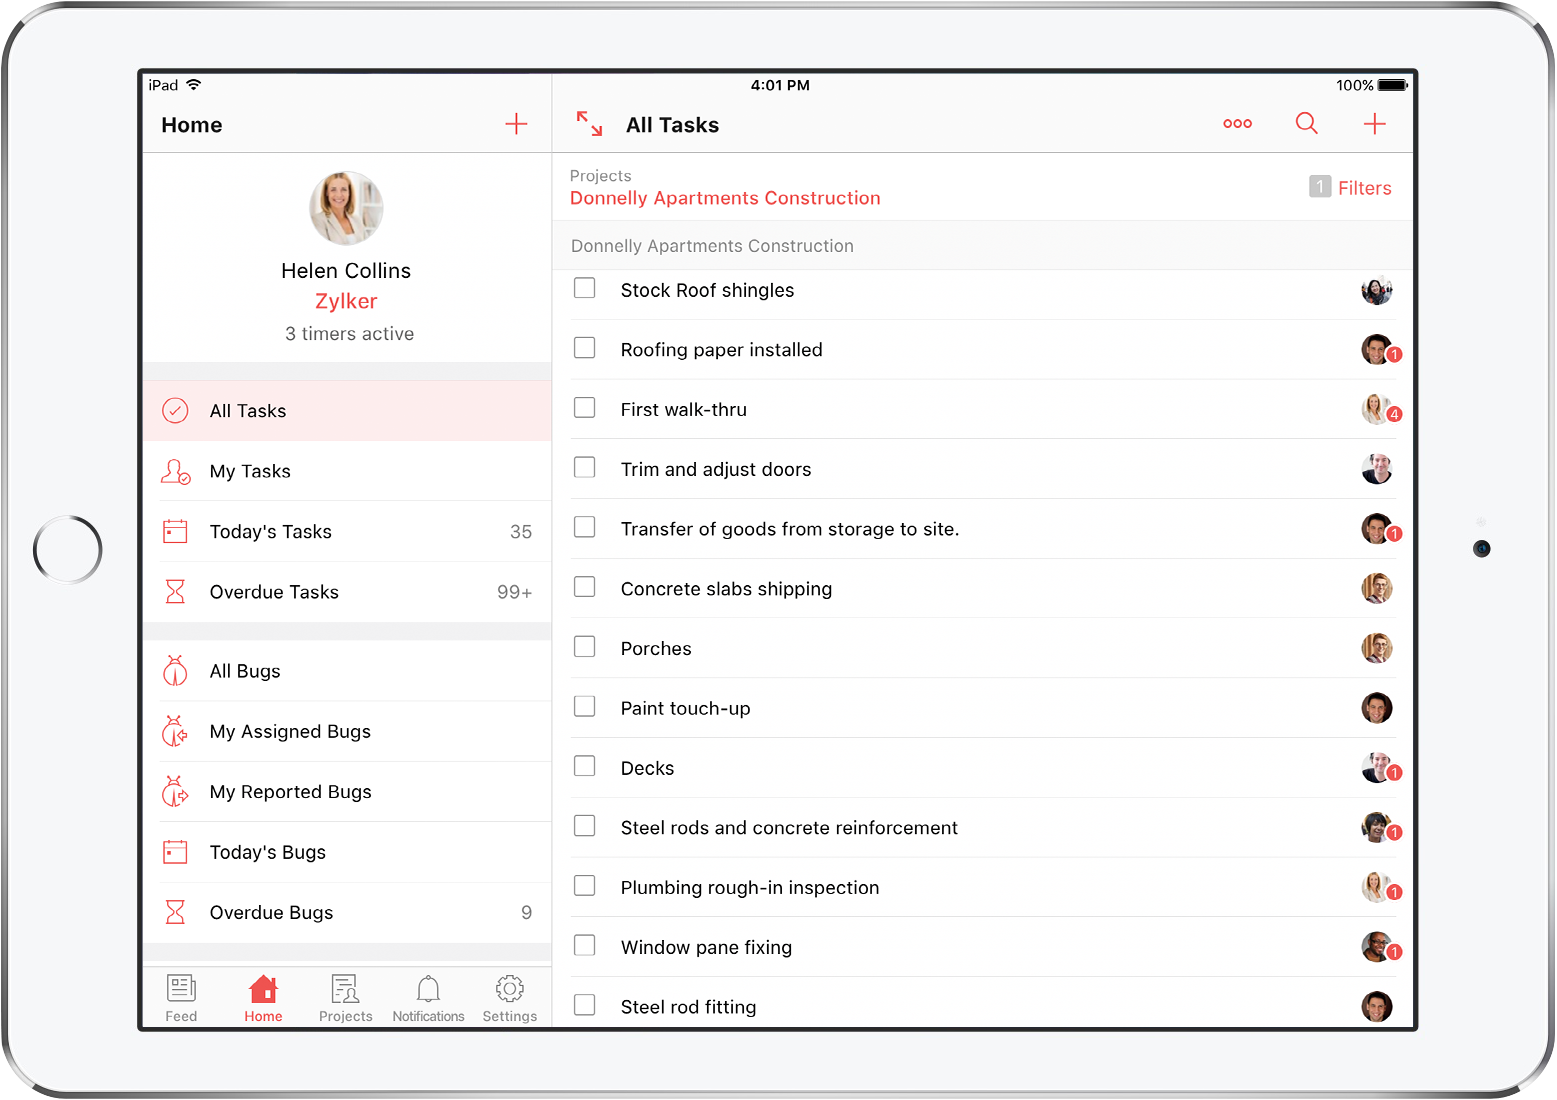Open project selector Donnelly Apartments Construction link
Image resolution: width=1557 pixels, height=1100 pixels.
[725, 198]
